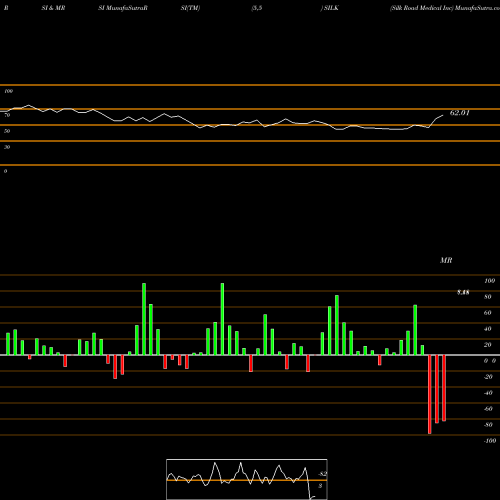Image resolution: width=500 pixels, height=500 pixels.
Task: Click the -20 axis label on MR chart
Action: tap(488, 377)
